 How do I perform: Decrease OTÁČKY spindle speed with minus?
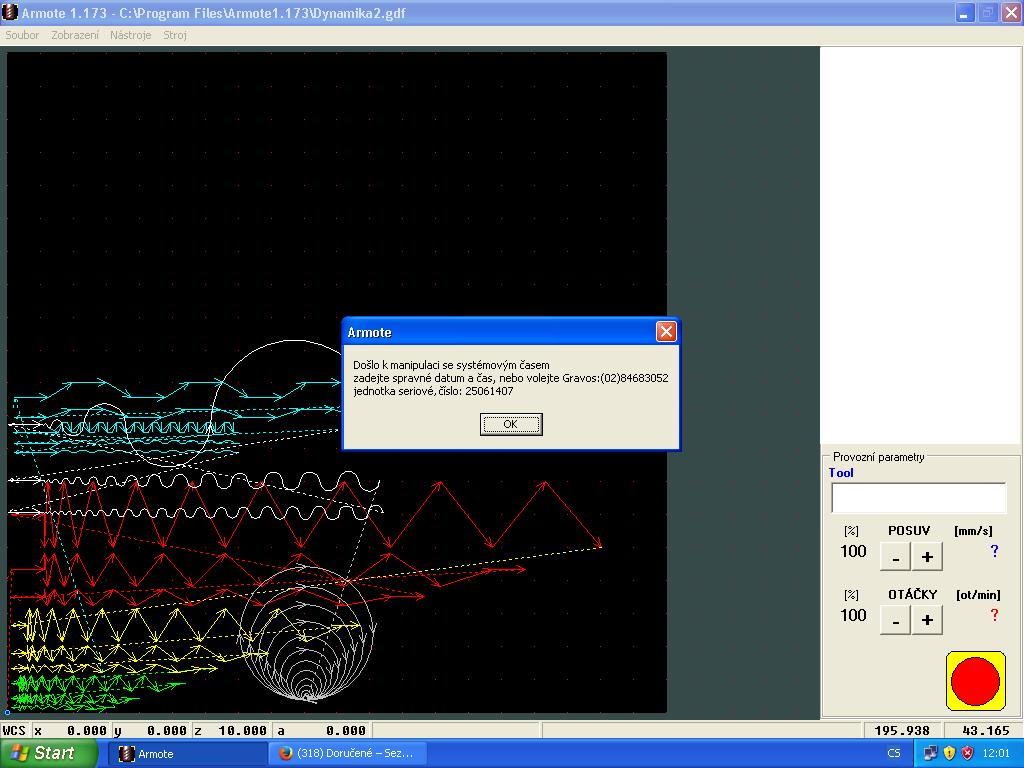(895, 621)
